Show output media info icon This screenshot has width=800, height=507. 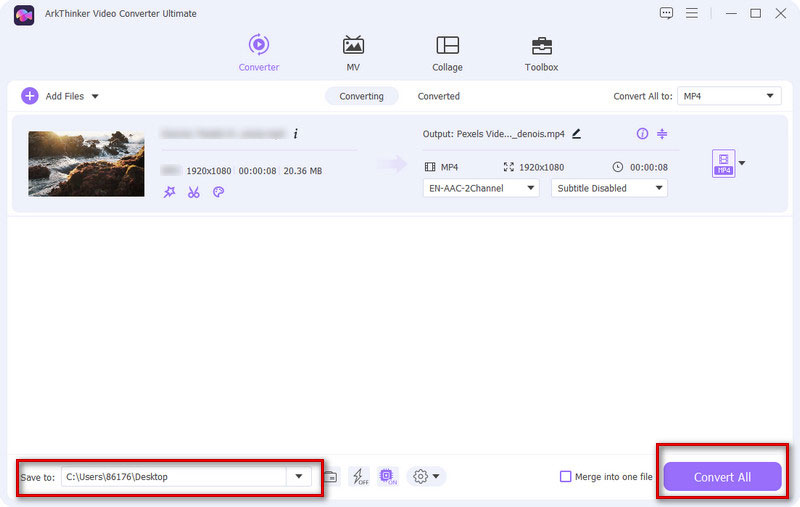click(x=642, y=134)
